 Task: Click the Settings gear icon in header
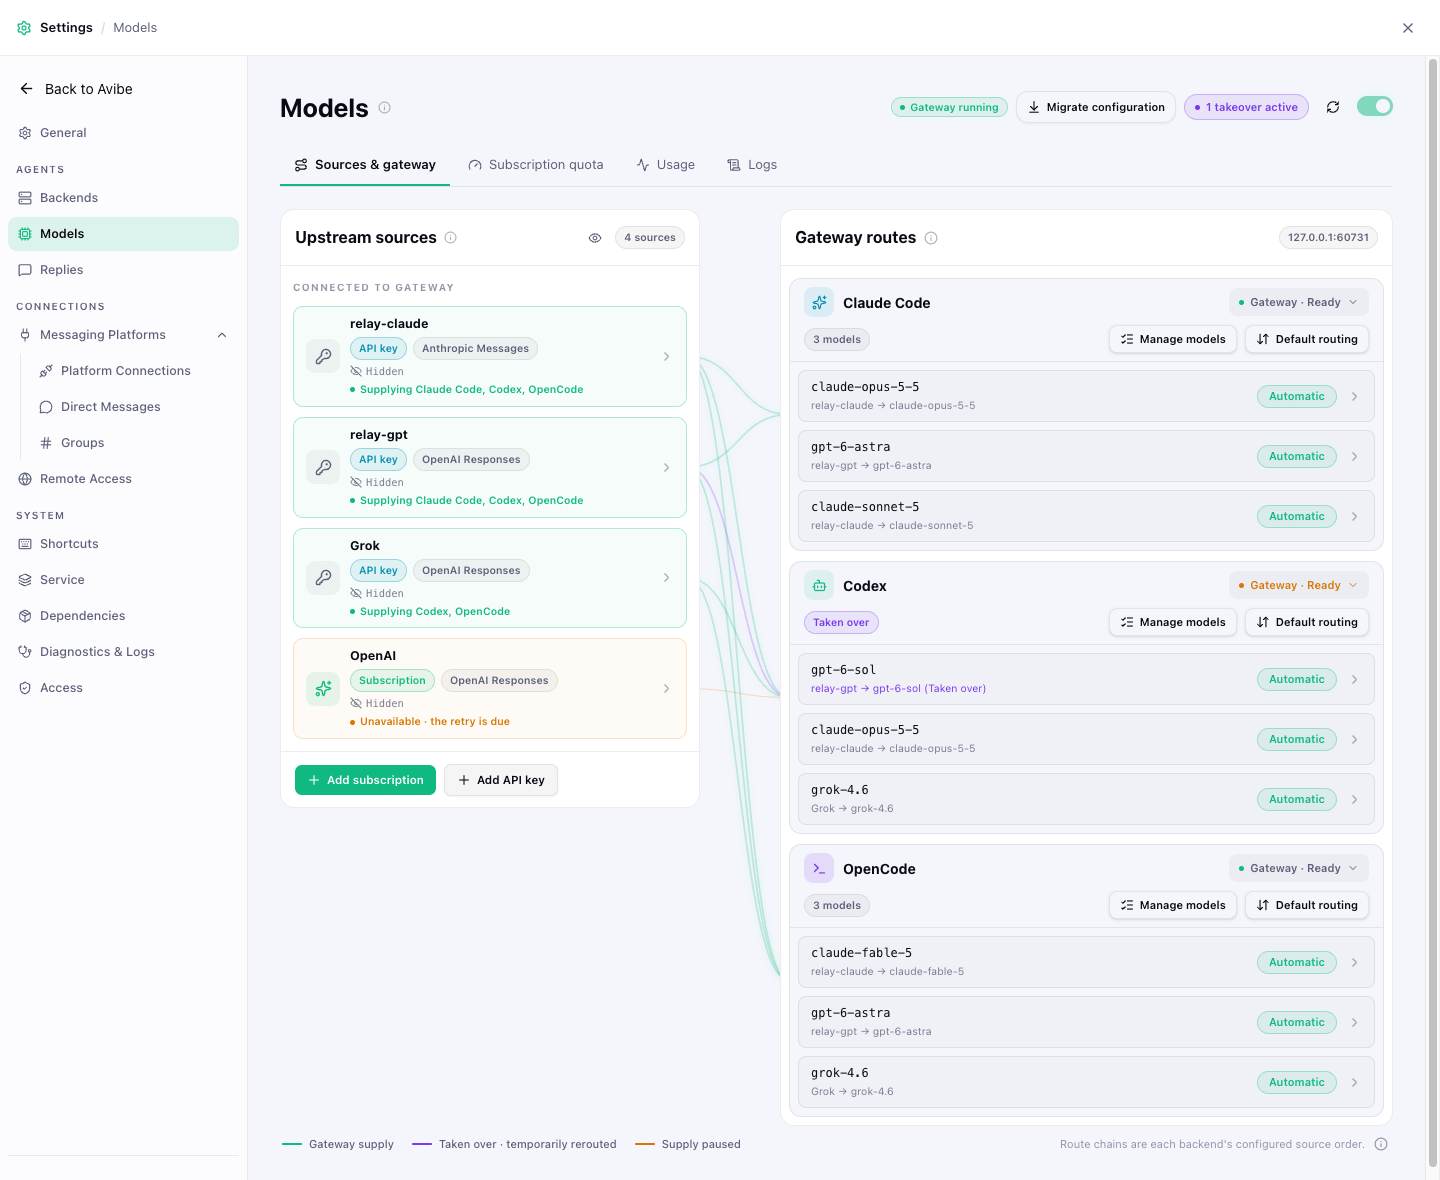point(24,28)
